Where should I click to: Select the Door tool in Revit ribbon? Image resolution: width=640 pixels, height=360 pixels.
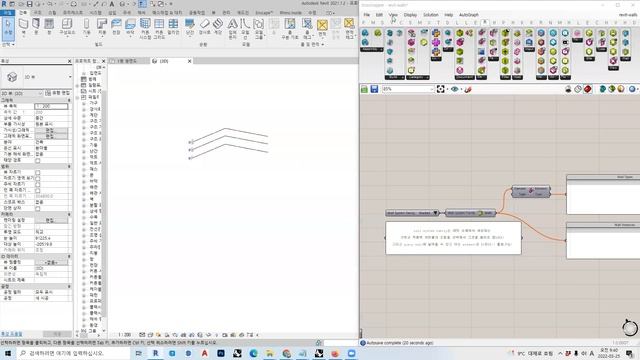tap(36, 28)
